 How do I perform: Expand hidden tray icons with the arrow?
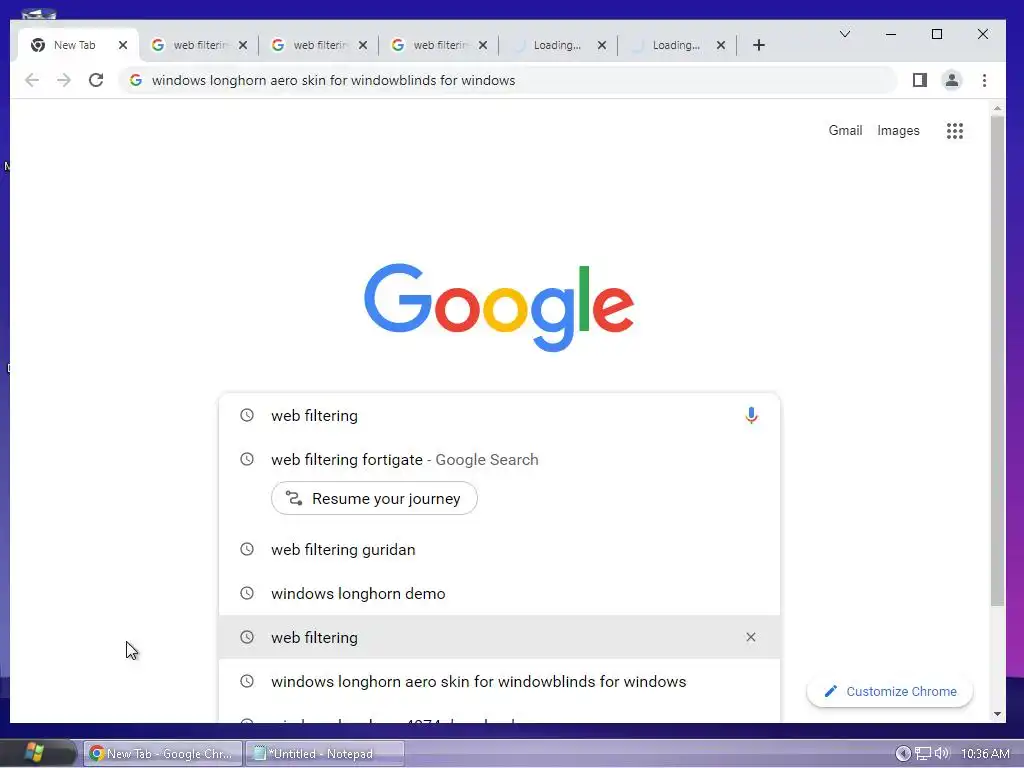coord(903,754)
